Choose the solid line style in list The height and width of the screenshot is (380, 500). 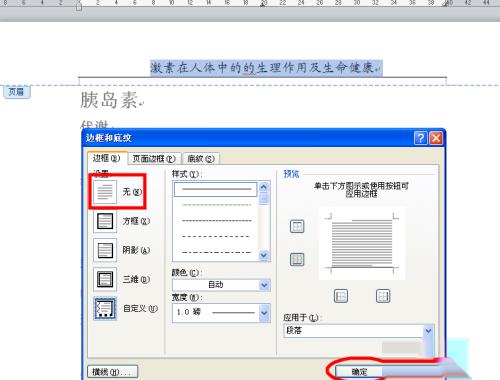(x=216, y=189)
